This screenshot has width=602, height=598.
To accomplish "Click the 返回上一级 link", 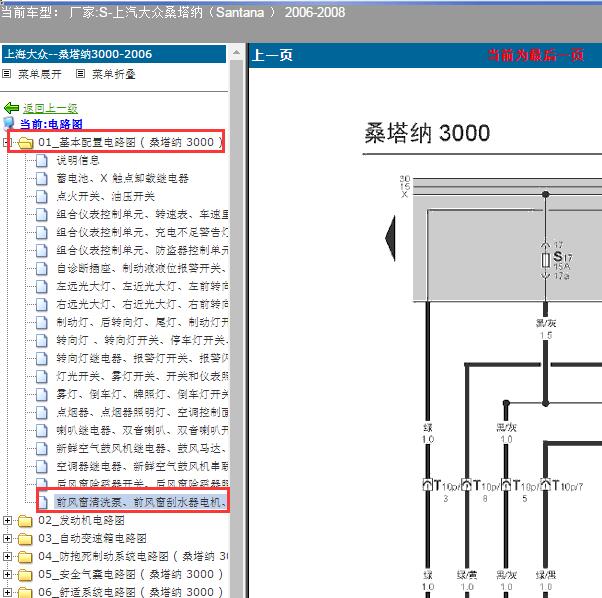I will 50,109.
